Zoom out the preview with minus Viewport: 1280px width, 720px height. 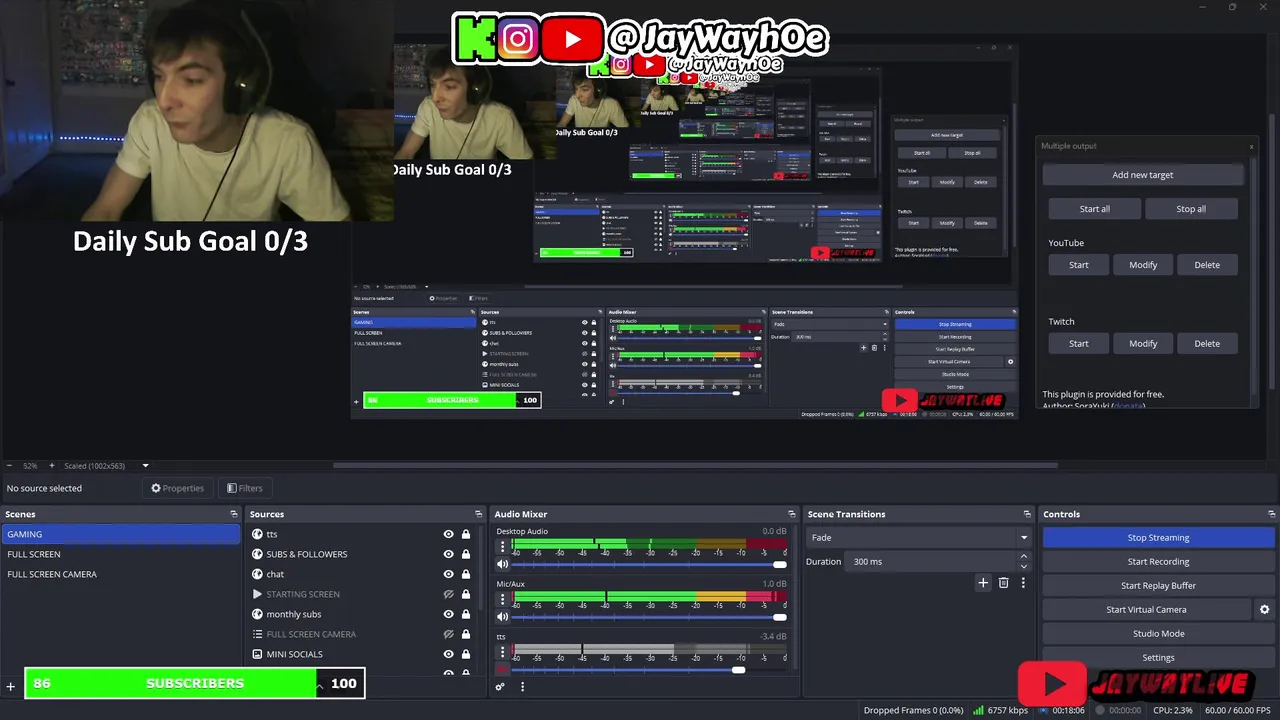tap(9, 466)
